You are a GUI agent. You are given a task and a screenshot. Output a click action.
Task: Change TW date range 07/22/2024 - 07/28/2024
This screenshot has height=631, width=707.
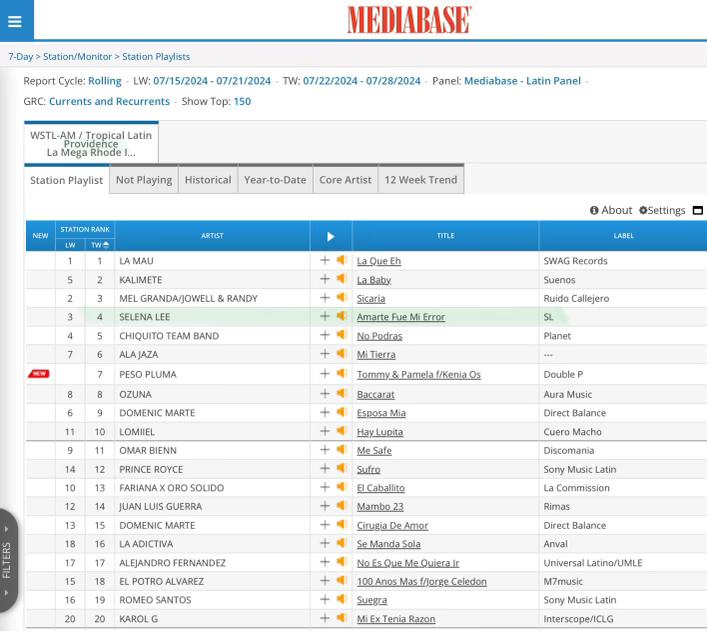click(x=362, y=81)
